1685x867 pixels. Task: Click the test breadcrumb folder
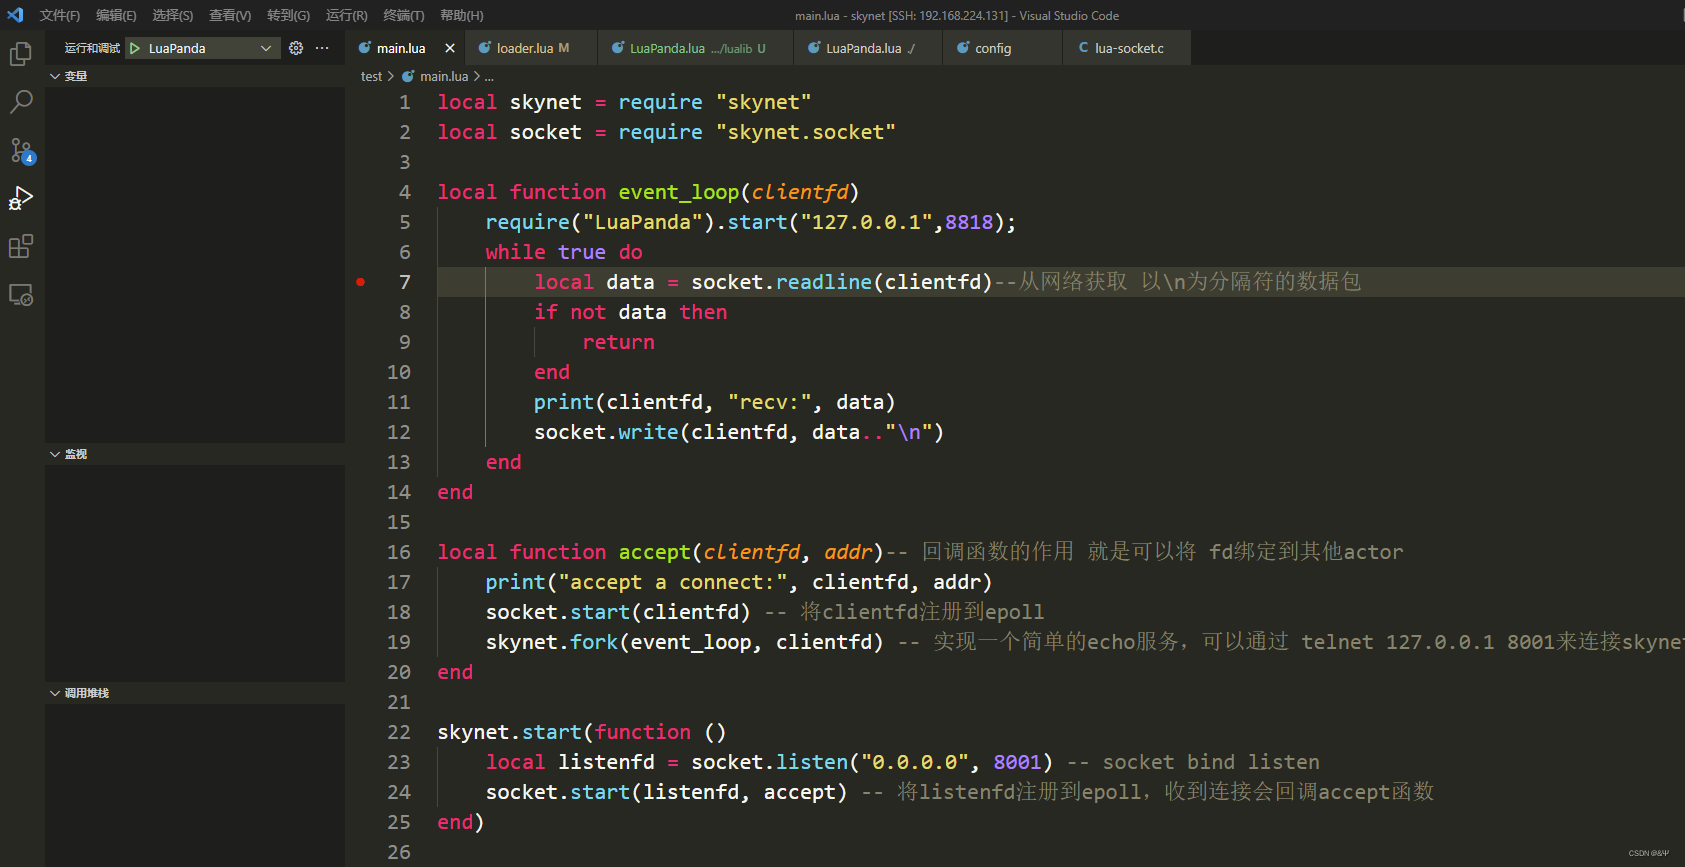(371, 76)
